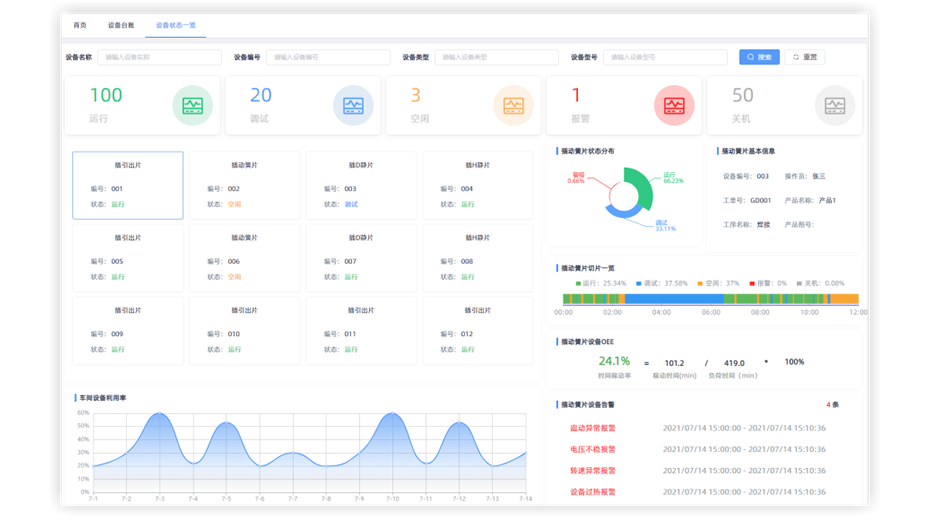
Task: Click the green 运行 (running) monitor icon
Action: tap(192, 105)
